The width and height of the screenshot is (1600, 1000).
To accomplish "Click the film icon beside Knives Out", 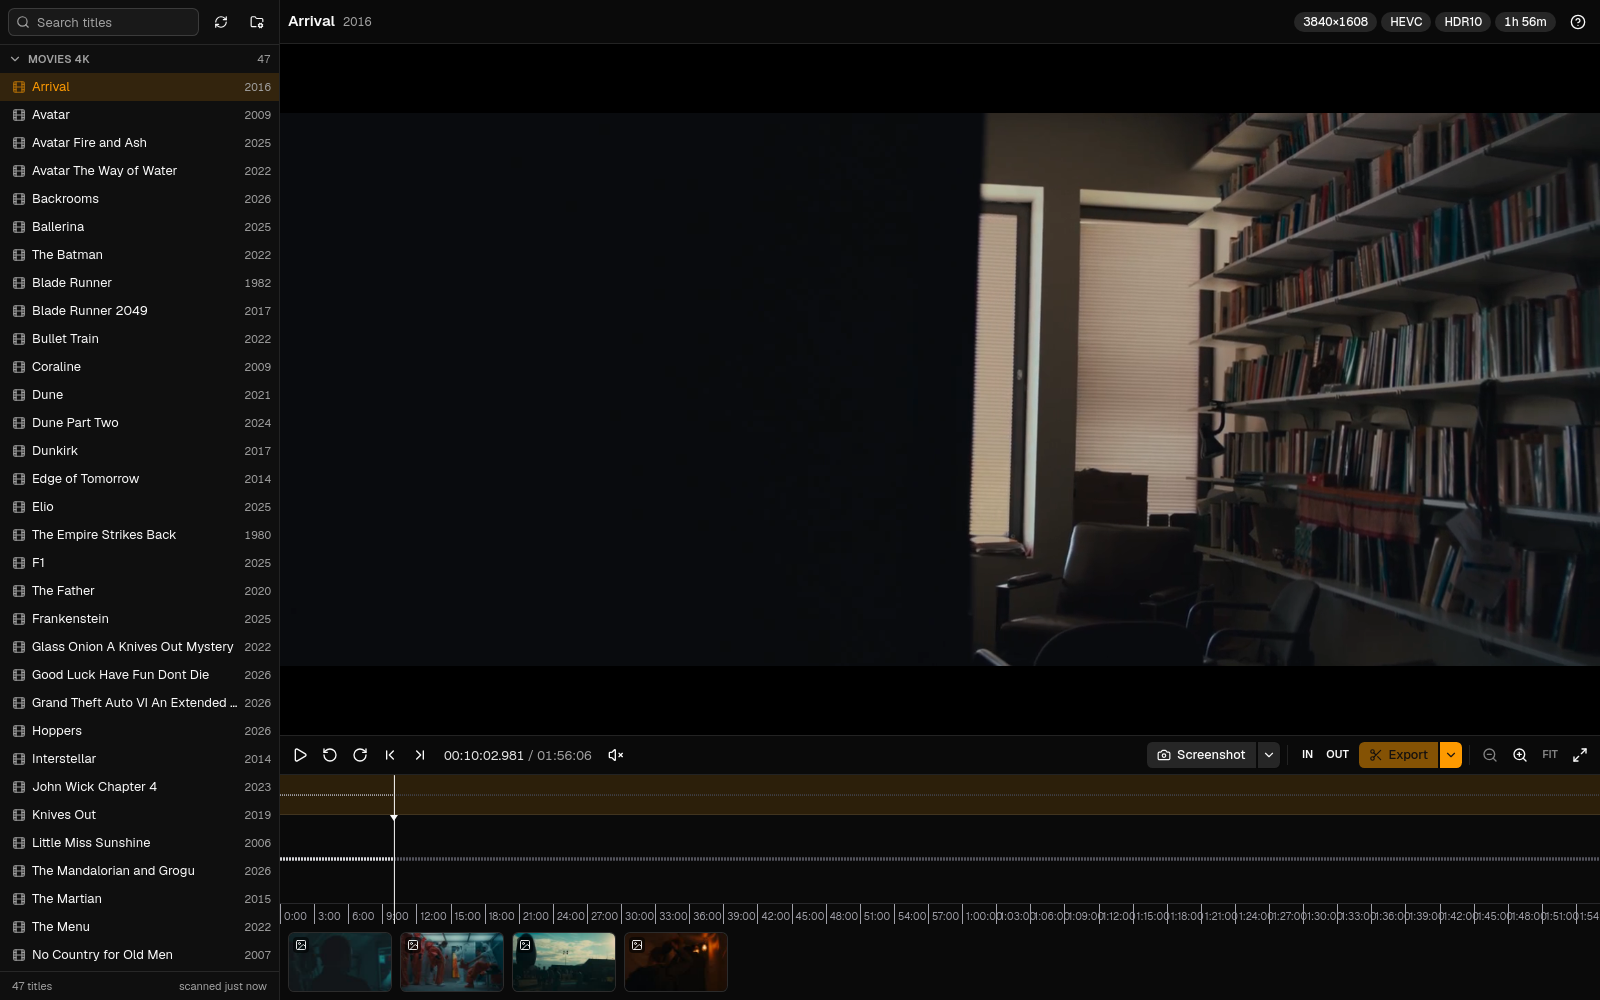I will 19,815.
